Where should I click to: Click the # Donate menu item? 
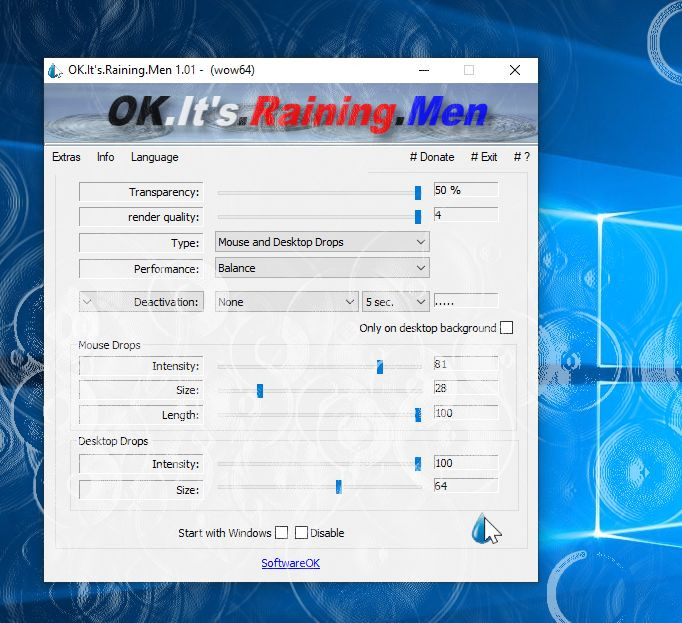tap(432, 157)
